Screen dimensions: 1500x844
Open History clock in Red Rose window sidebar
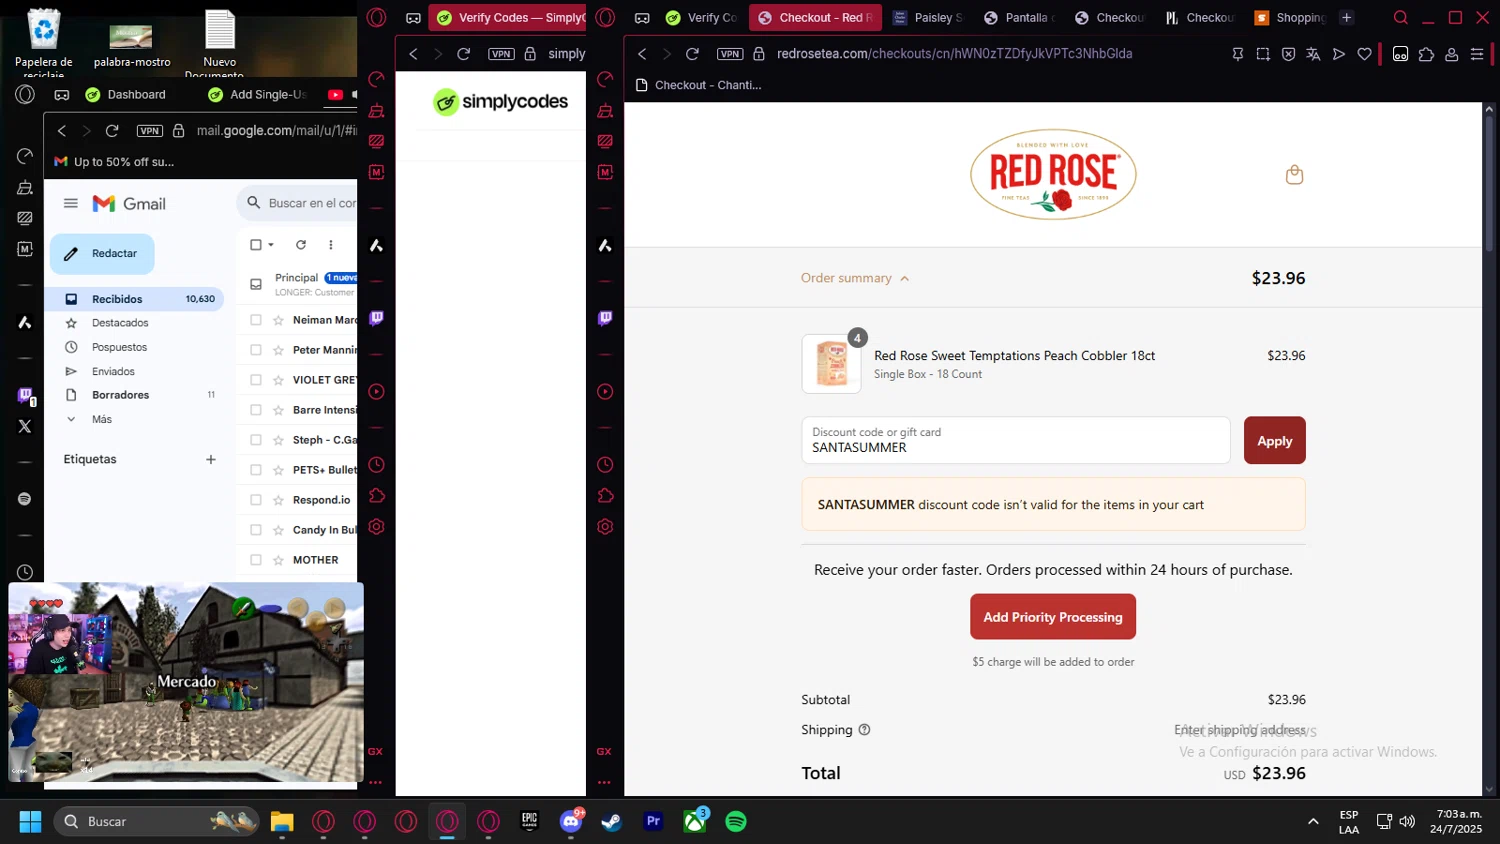(x=605, y=465)
